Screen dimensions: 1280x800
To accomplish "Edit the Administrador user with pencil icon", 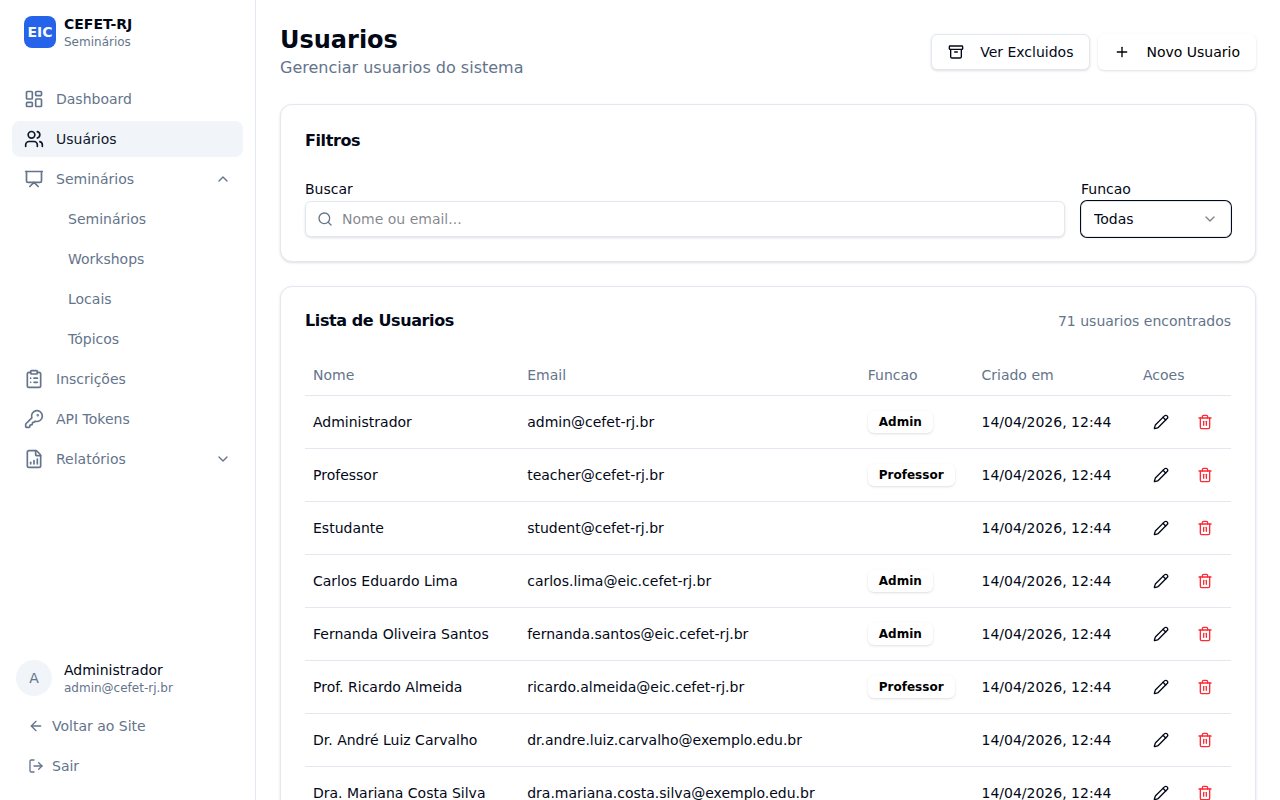I will pyautogui.click(x=1161, y=422).
